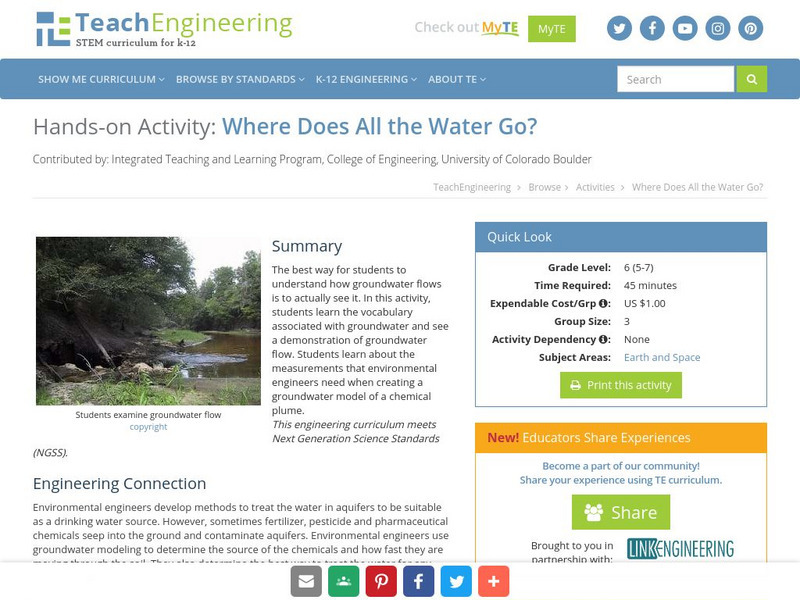This screenshot has height=600, width=800.
Task: Run a search with the magnifier button
Action: coord(751,78)
